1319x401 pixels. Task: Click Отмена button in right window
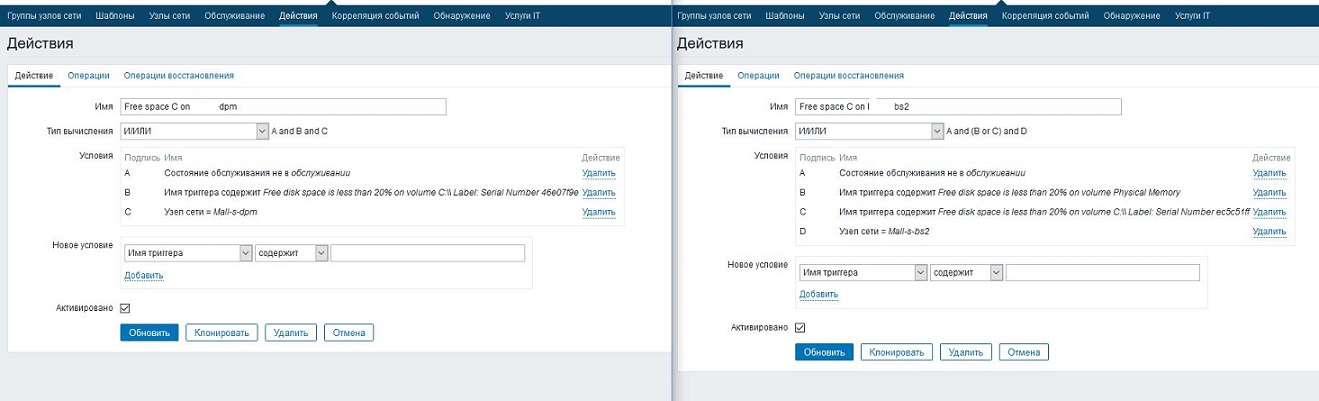pos(1024,352)
